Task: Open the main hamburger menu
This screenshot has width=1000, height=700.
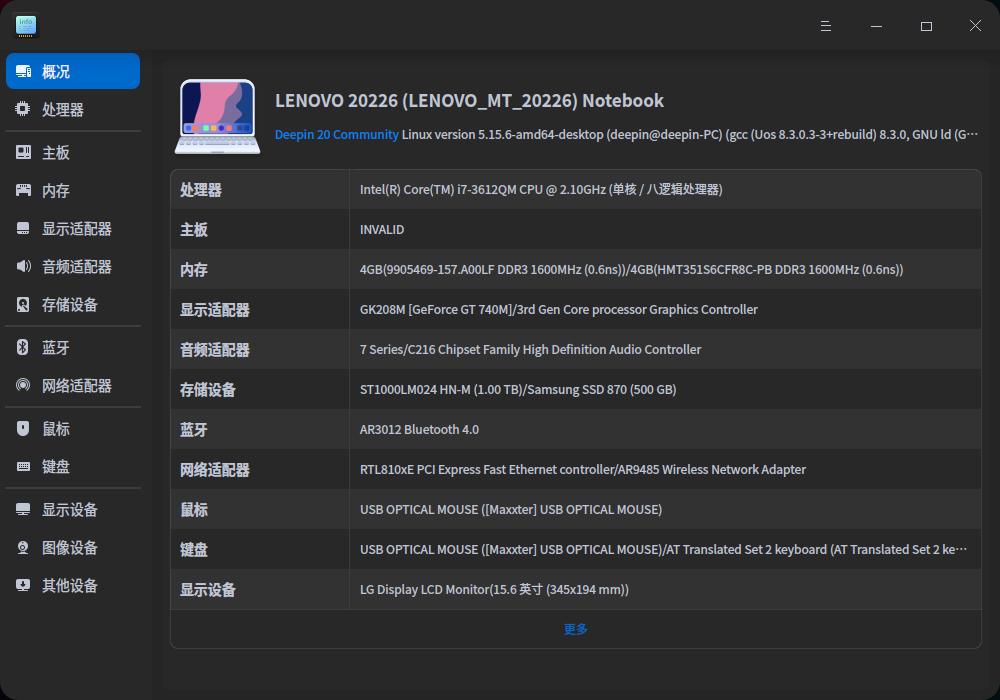Action: pos(825,25)
